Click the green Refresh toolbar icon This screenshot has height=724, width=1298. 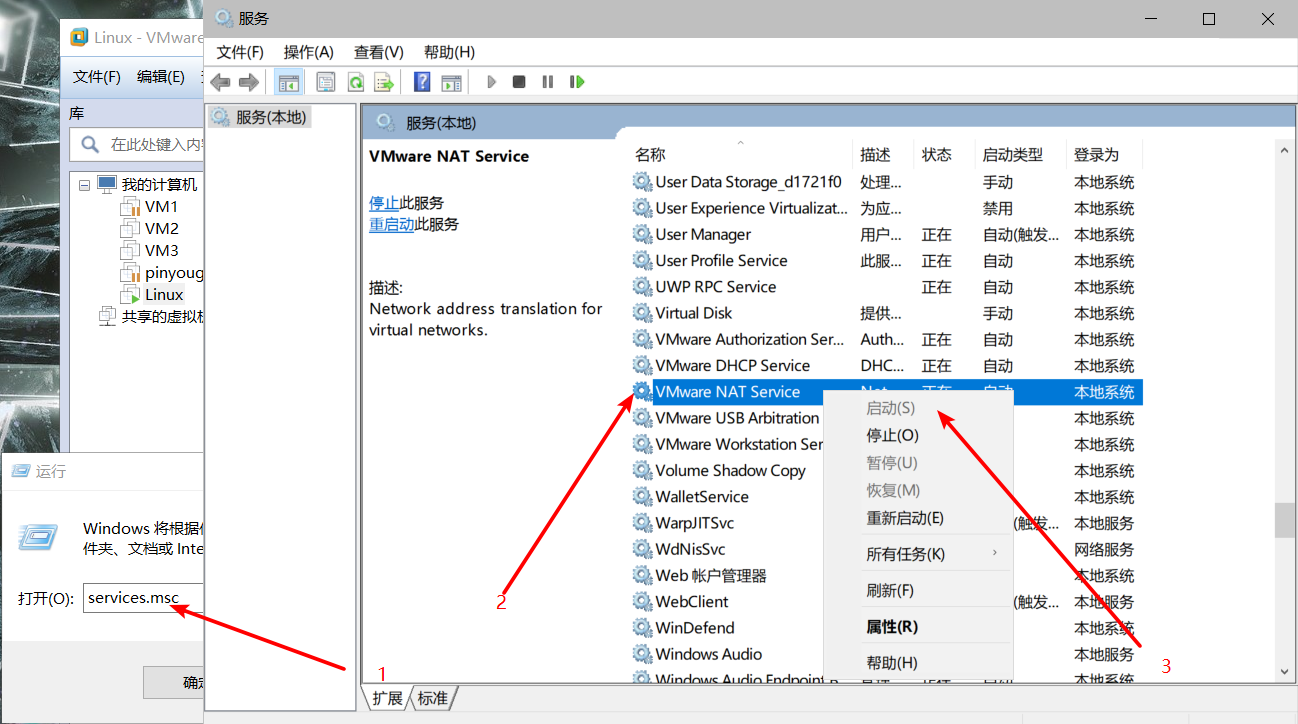[355, 82]
